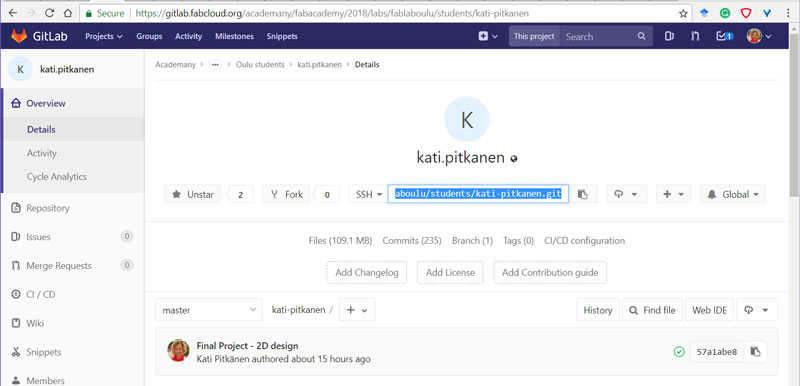Image resolution: width=800 pixels, height=386 pixels.
Task: Open the Web IDE button
Action: point(709,310)
